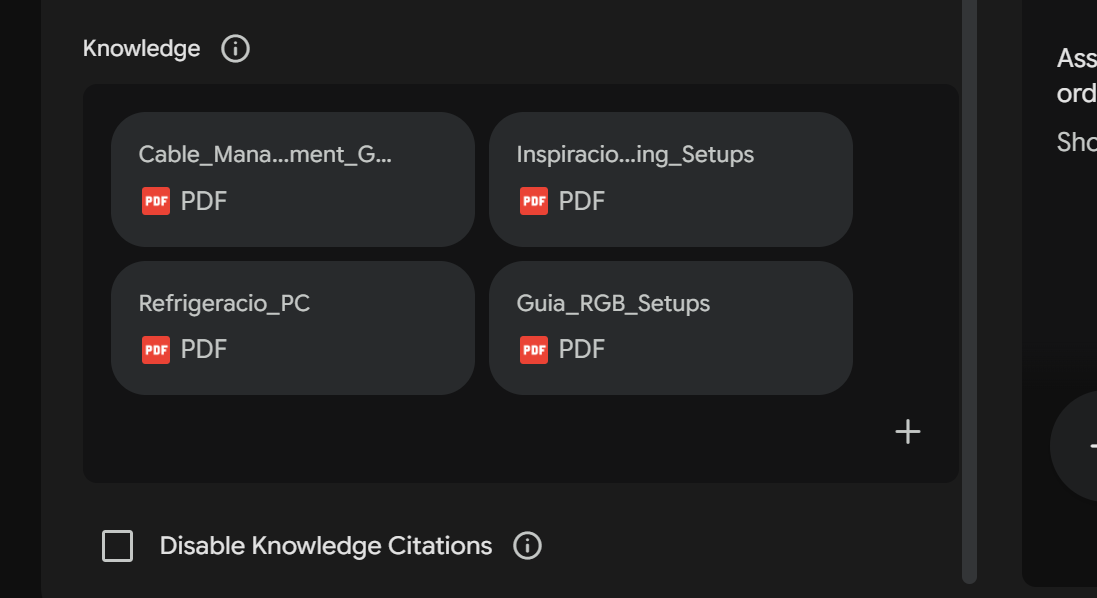The width and height of the screenshot is (1097, 598).
Task: Click the Disable Knowledge Citations info icon
Action: coord(527,546)
